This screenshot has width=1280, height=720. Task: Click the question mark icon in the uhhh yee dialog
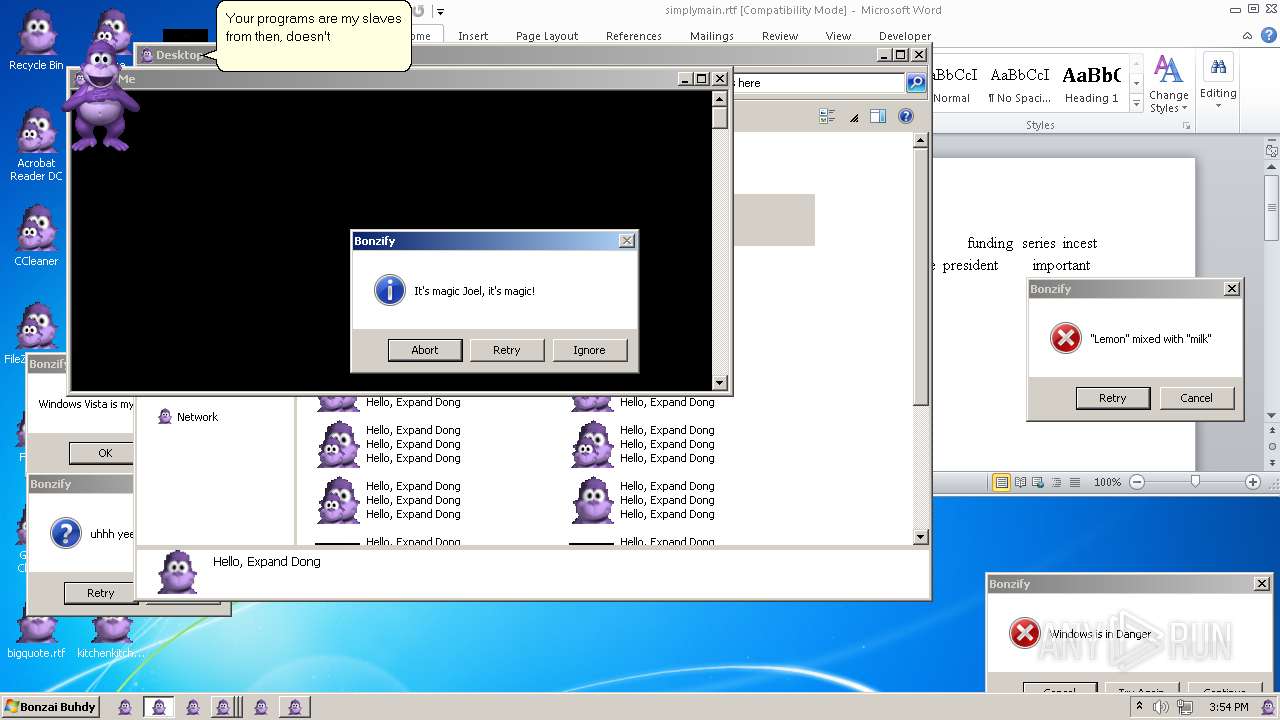pos(66,534)
